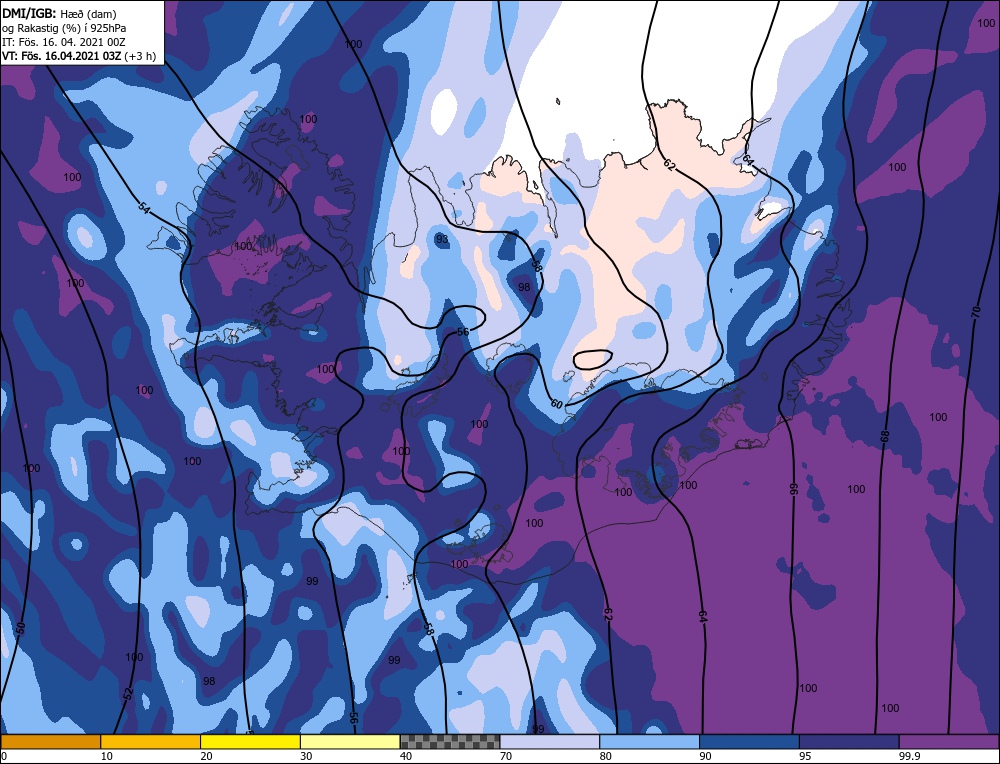Click the dark navy 95–99.9 legend swatch
Viewport: 1000px width, 764px height.
point(849,741)
